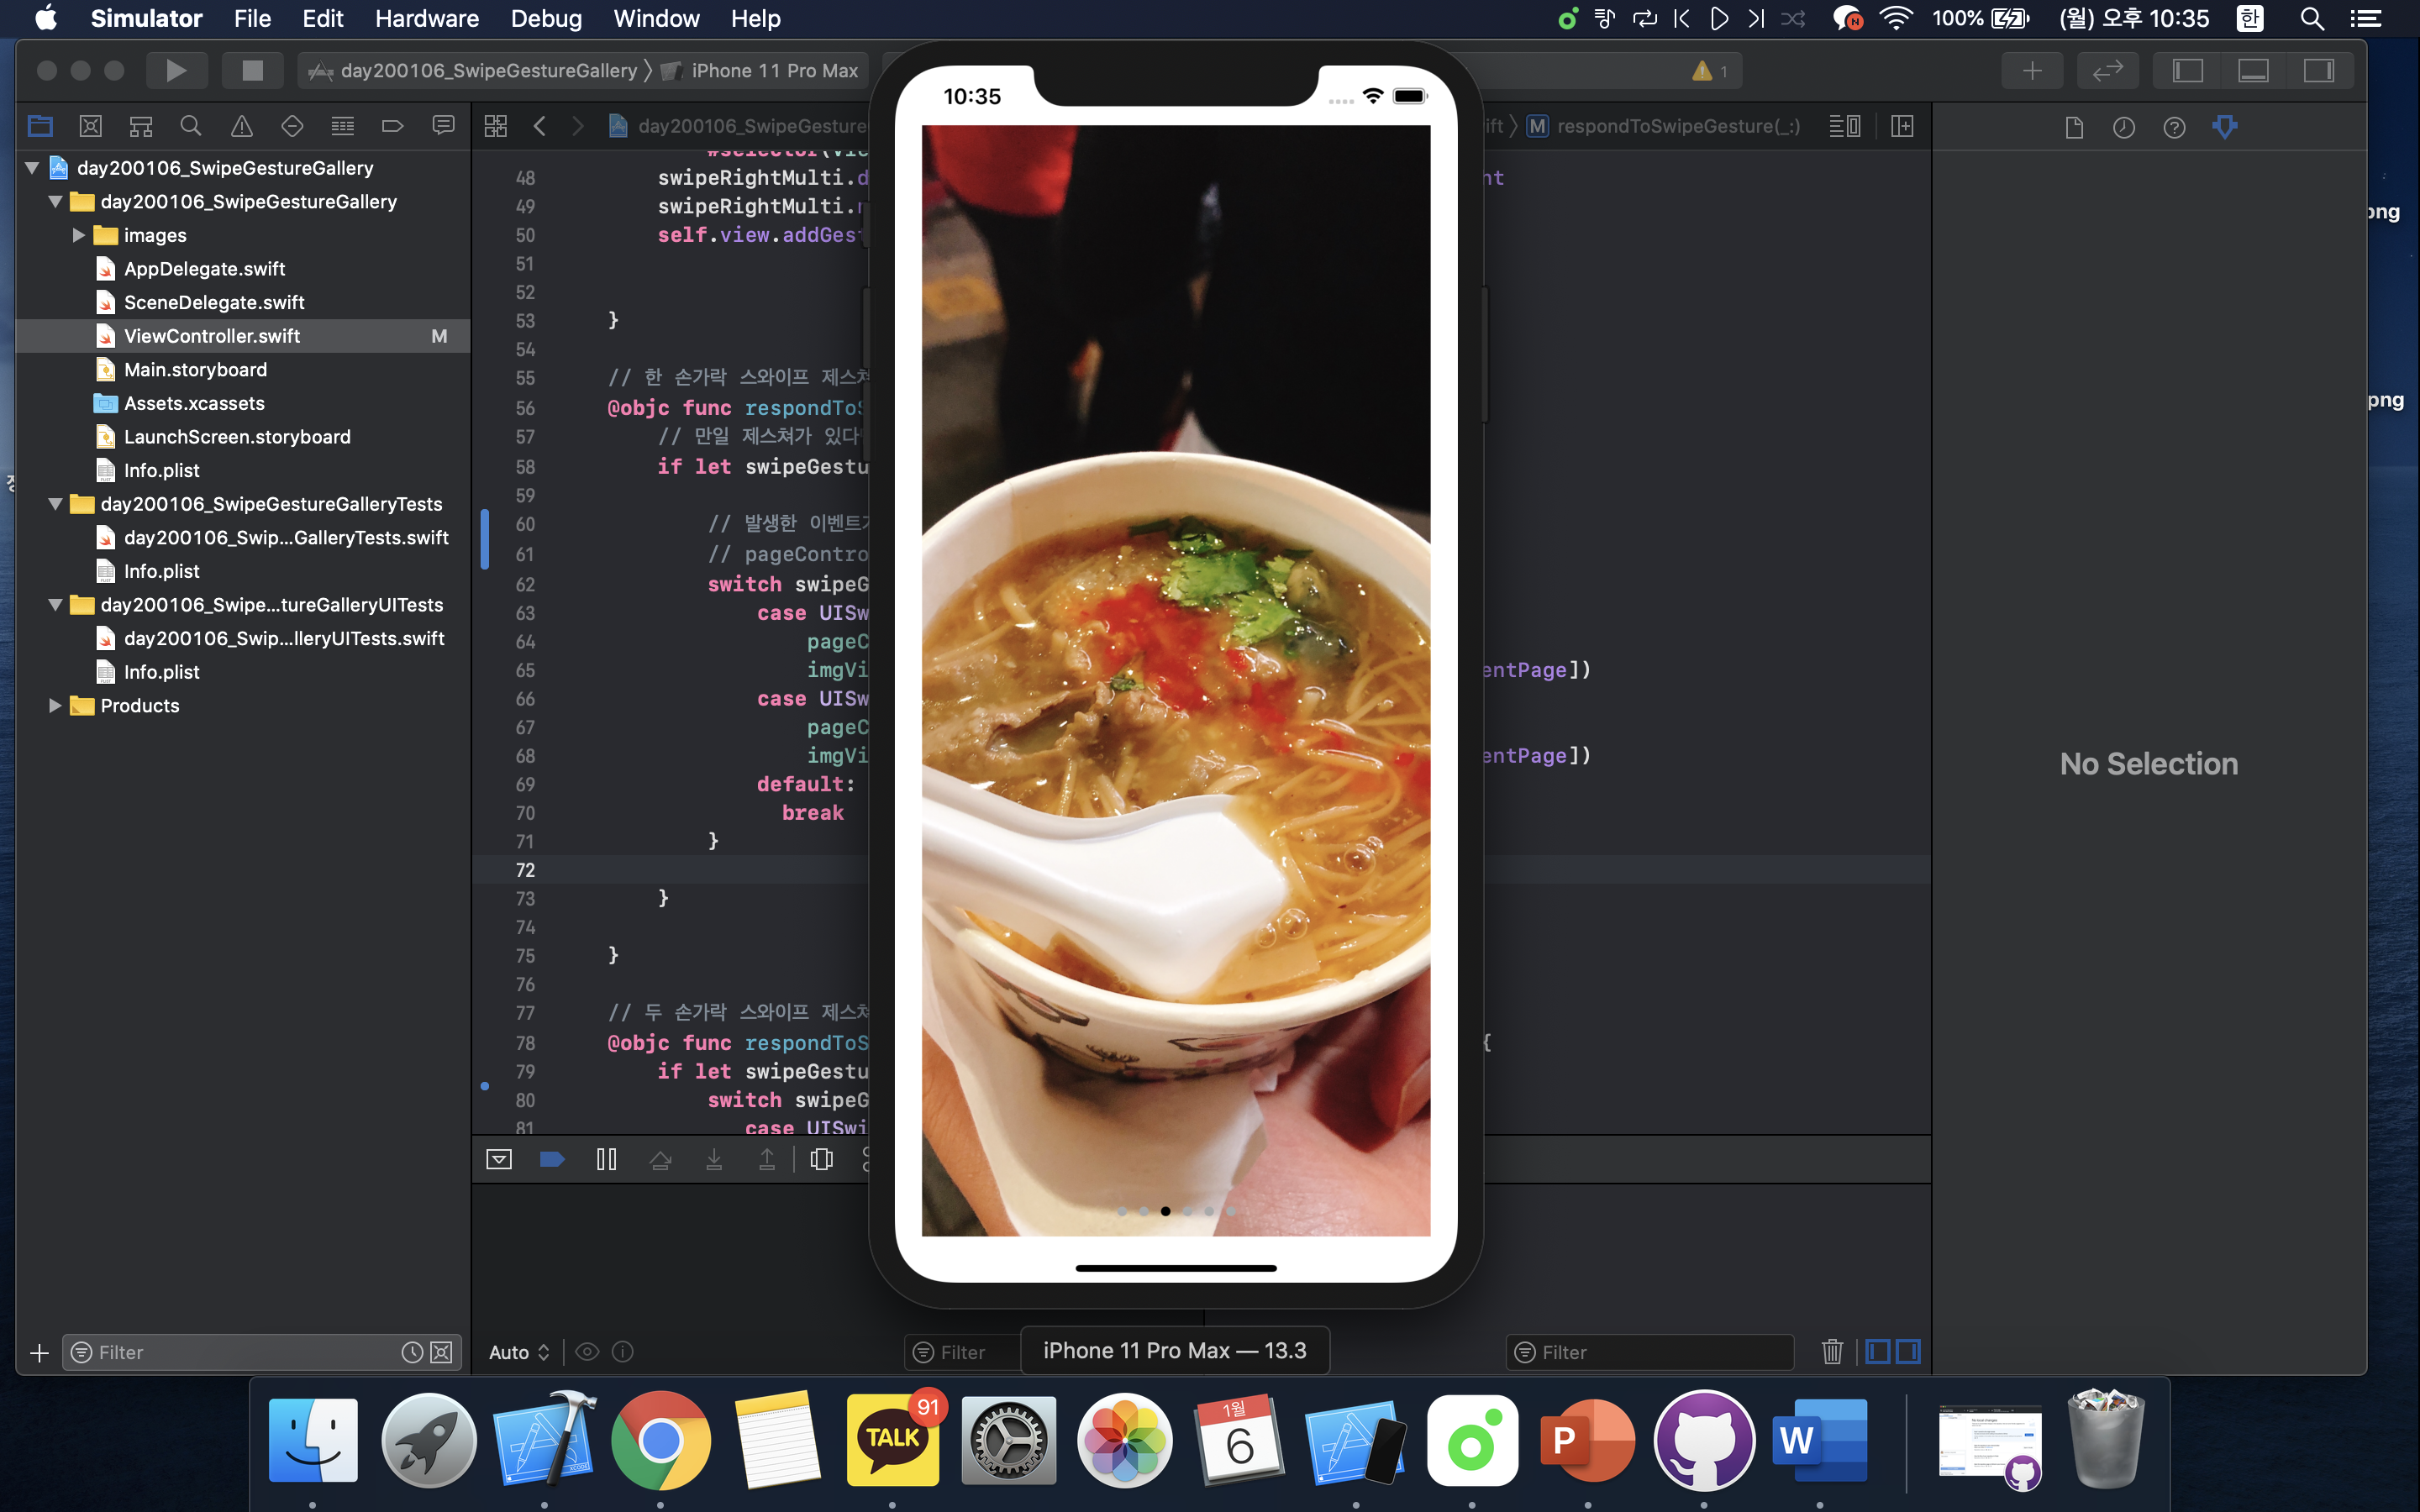Open the Quick Help inspector icon

point(2174,127)
